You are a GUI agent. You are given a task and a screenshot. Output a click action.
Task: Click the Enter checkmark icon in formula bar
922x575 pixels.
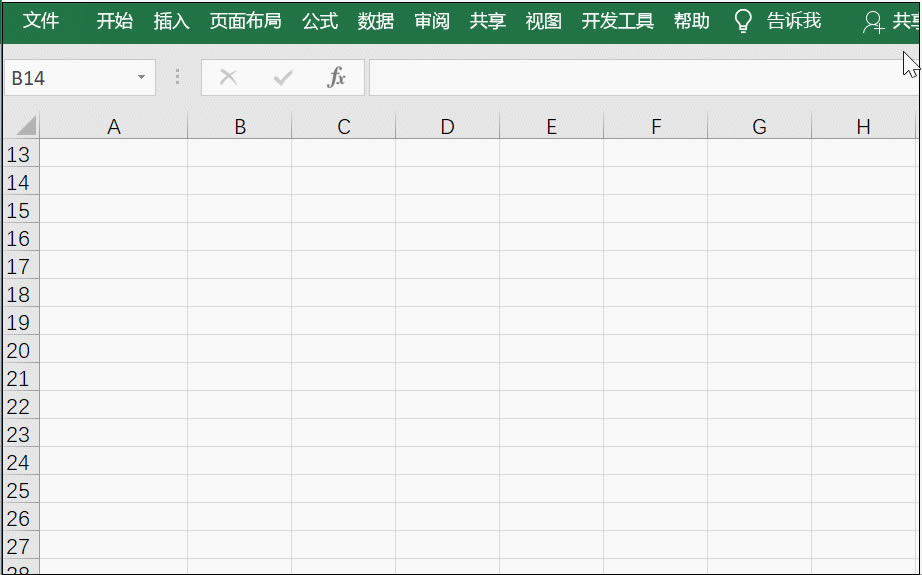[x=283, y=78]
